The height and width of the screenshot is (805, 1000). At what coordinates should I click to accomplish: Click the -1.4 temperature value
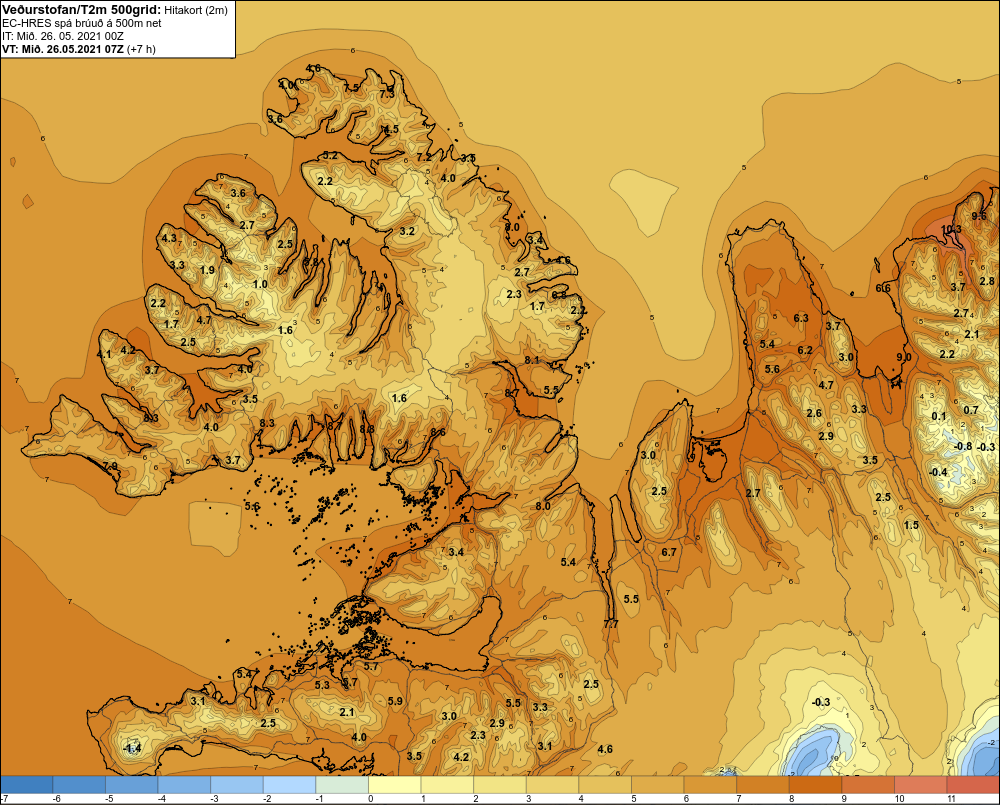coord(132,748)
